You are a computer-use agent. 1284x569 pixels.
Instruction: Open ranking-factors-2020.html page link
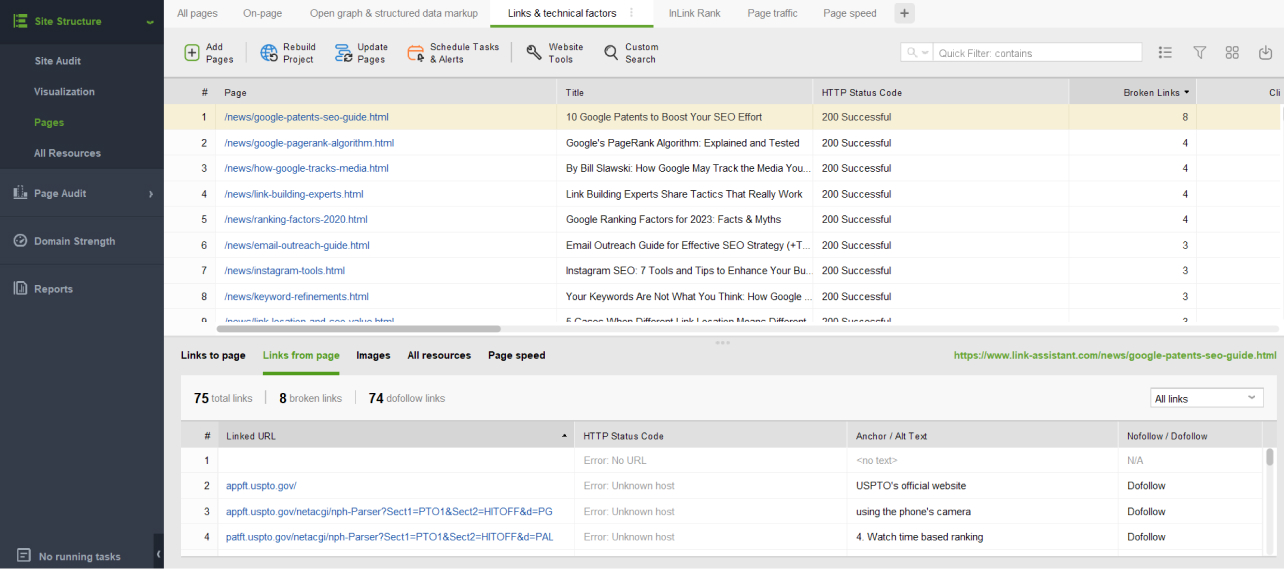[296, 219]
